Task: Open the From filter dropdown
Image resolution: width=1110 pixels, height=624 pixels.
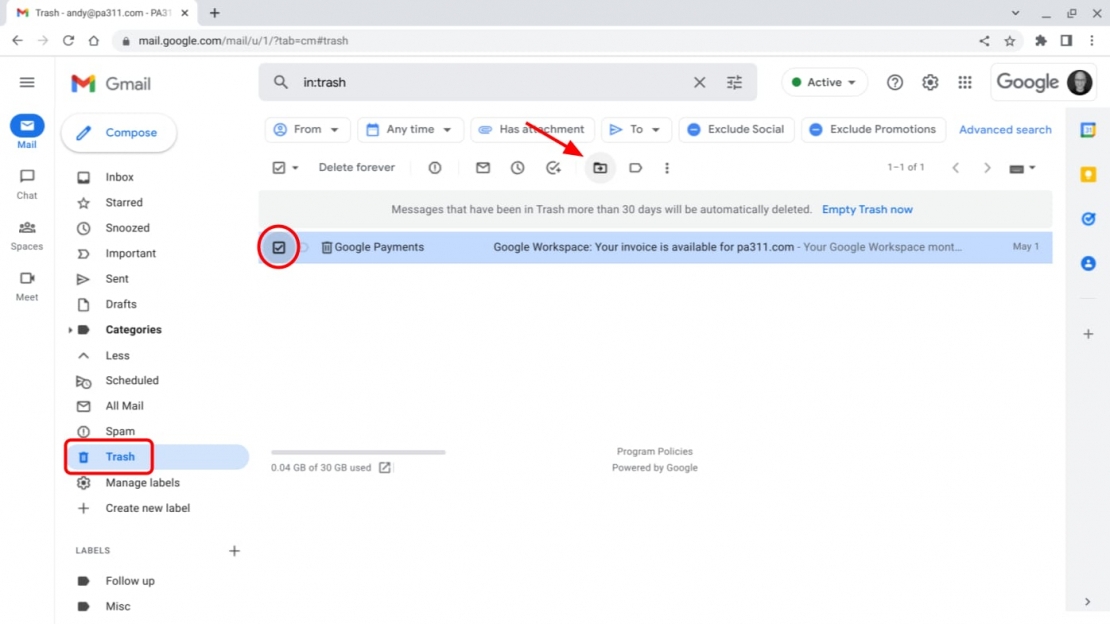Action: tap(307, 129)
